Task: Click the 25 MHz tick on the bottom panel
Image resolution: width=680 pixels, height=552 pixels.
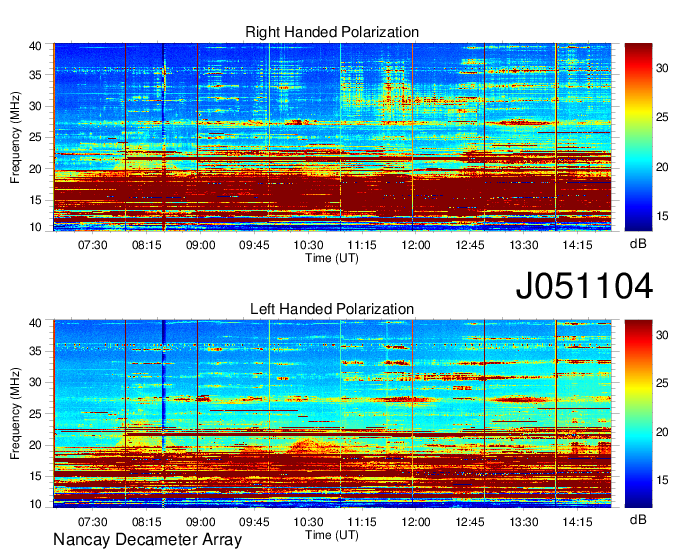Action: 35,414
